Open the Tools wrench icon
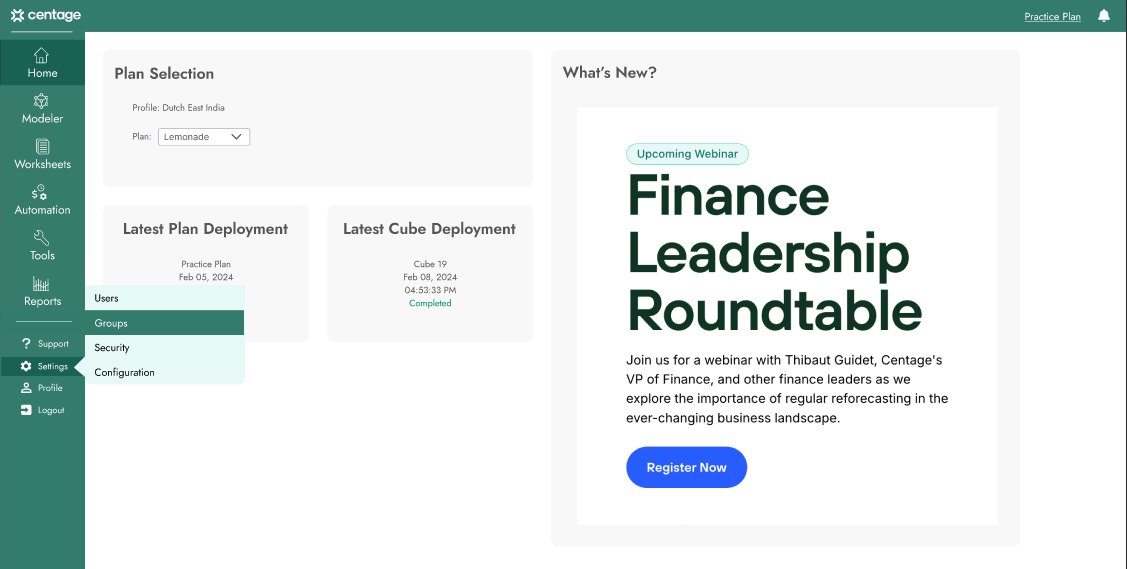 pos(42,238)
